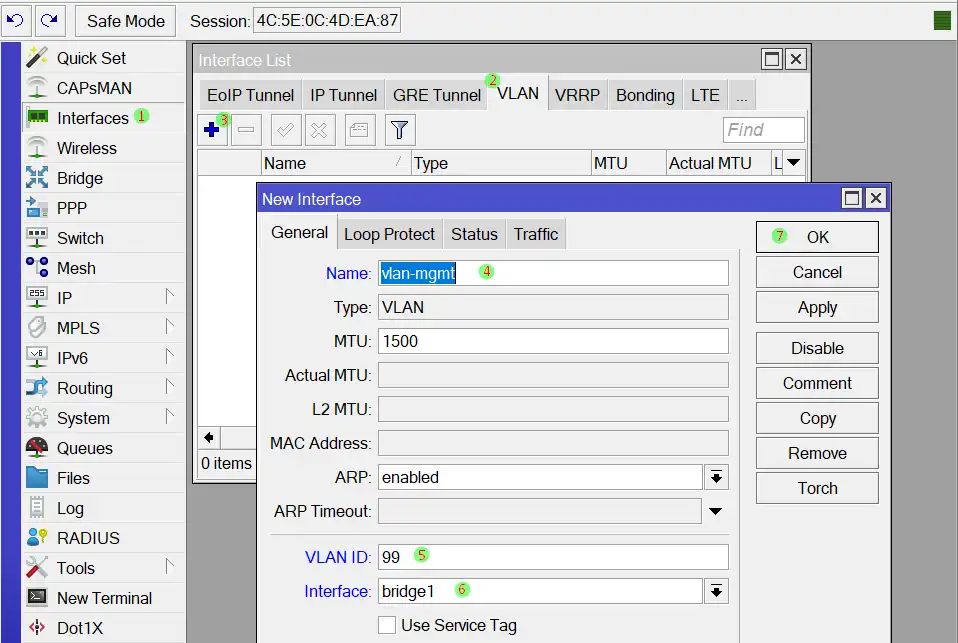This screenshot has height=643, width=958.
Task: Switch to the VRRP tab
Action: [x=577, y=95]
